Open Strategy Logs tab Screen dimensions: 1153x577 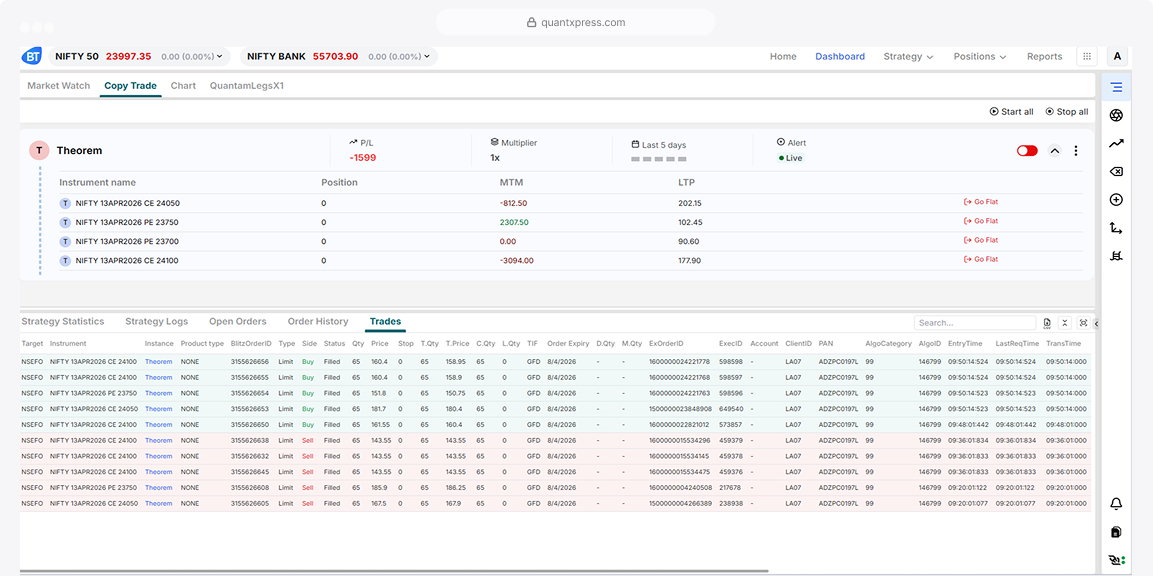tap(157, 321)
